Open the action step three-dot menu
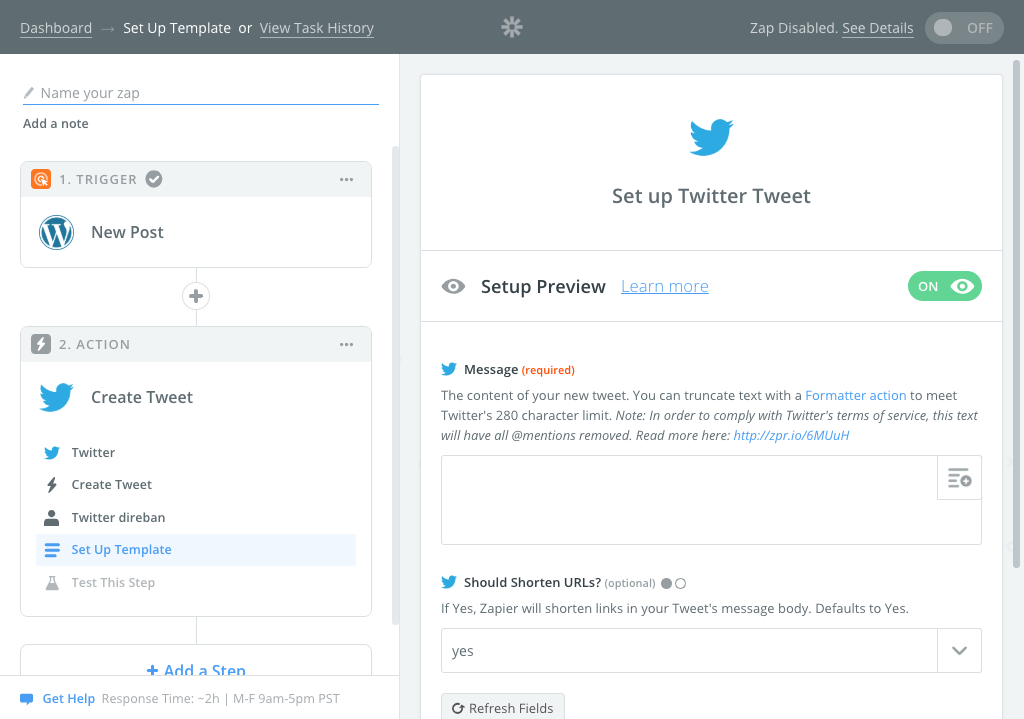 pos(346,345)
